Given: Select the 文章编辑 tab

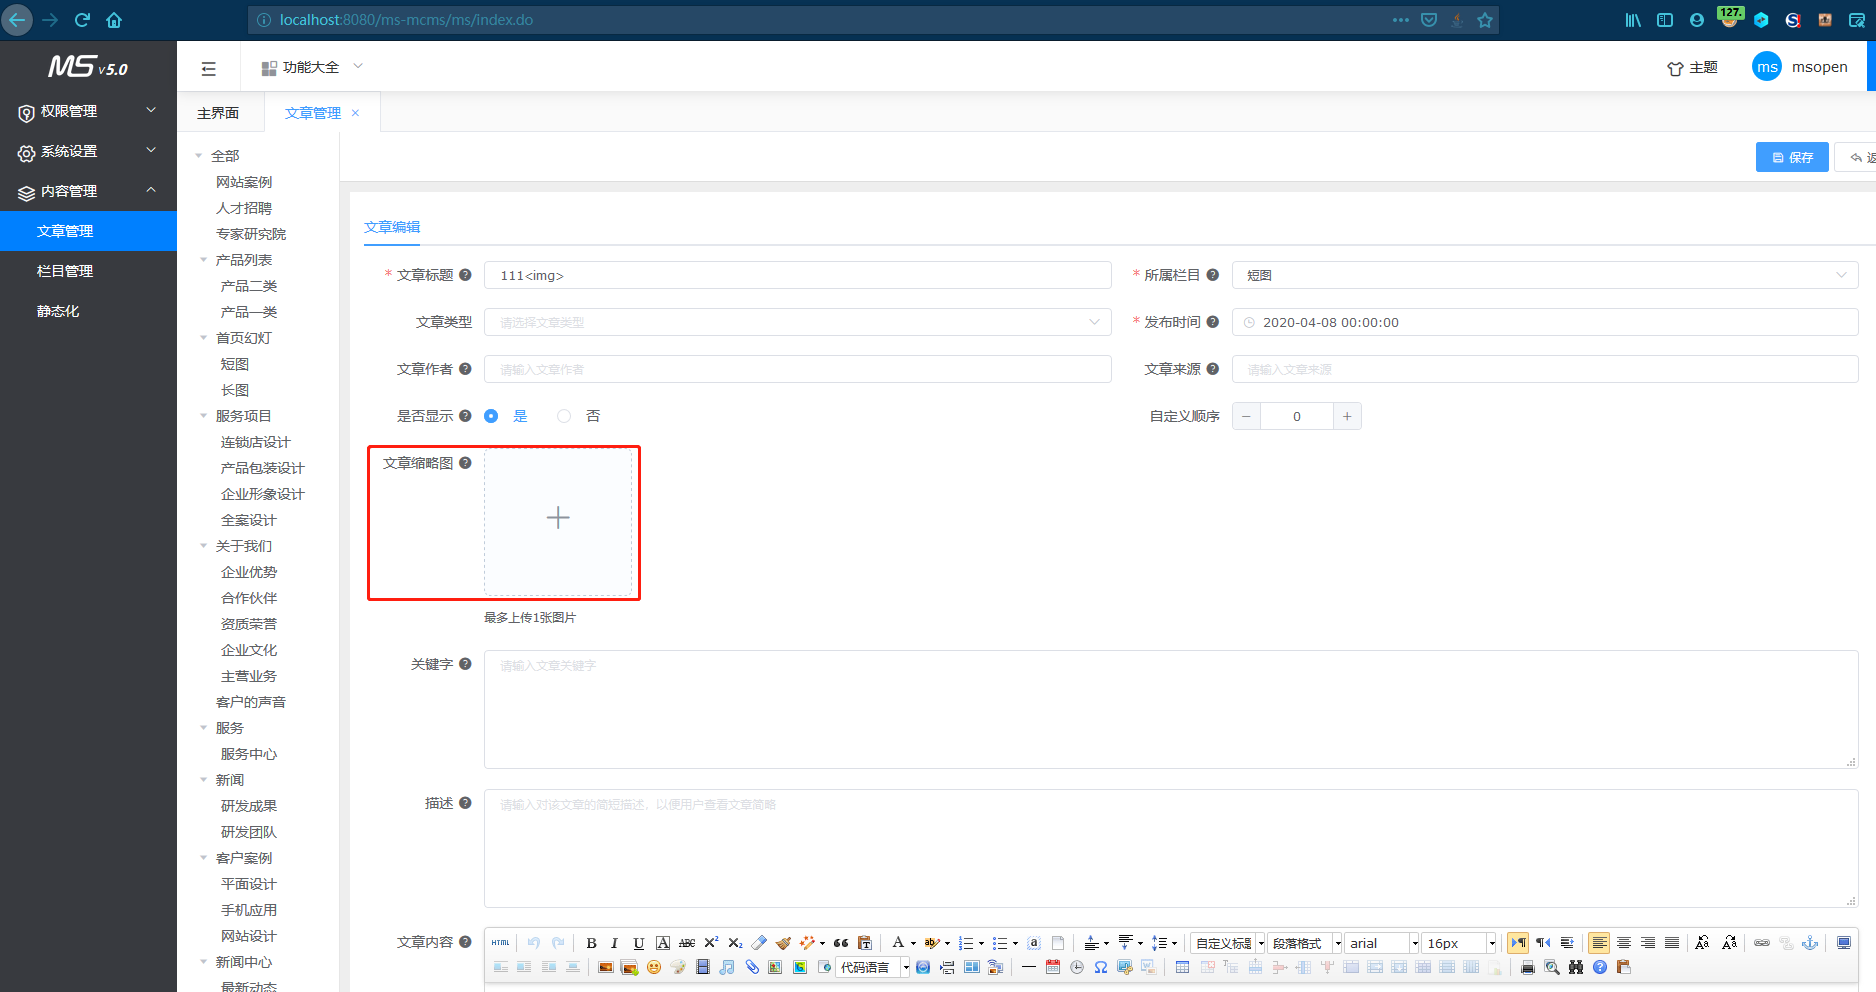Looking at the screenshot, I should coord(392,227).
